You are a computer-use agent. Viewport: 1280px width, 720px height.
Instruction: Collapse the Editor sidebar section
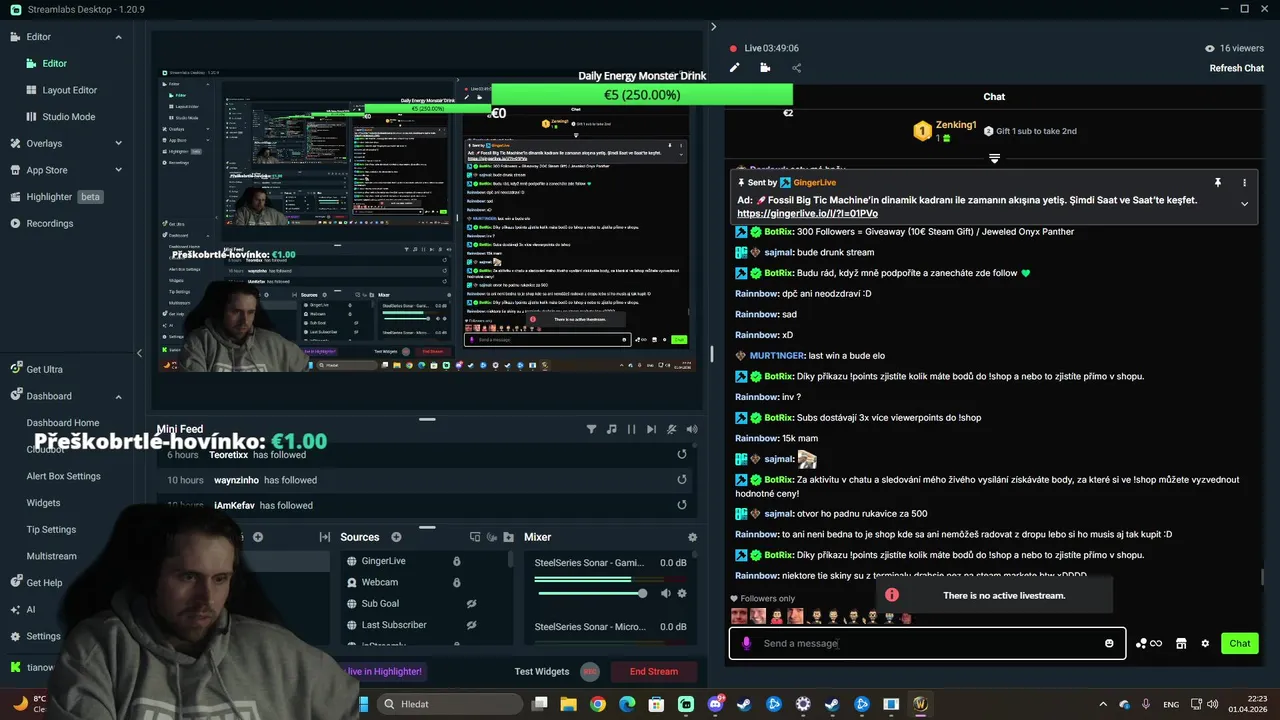118,37
